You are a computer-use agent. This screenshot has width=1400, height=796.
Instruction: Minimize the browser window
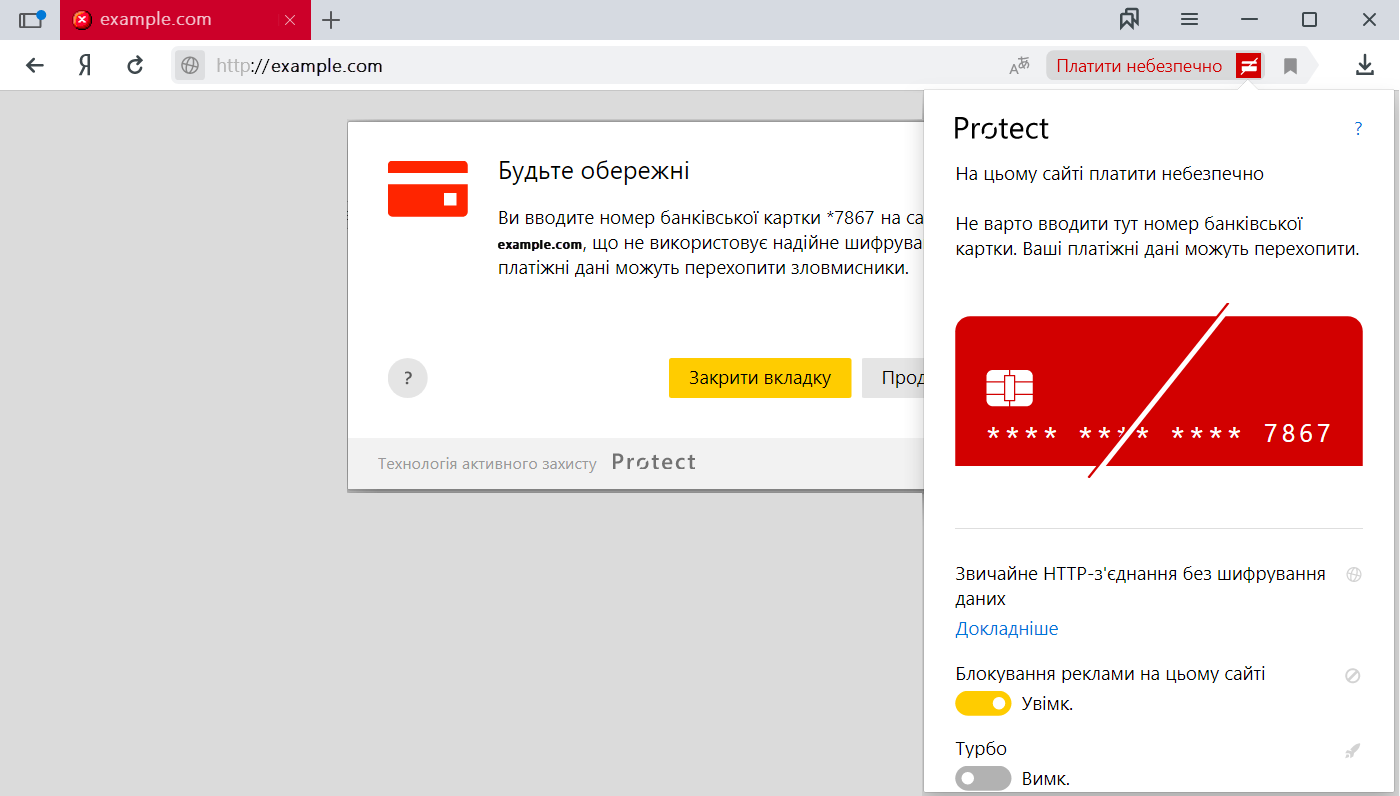click(1249, 19)
